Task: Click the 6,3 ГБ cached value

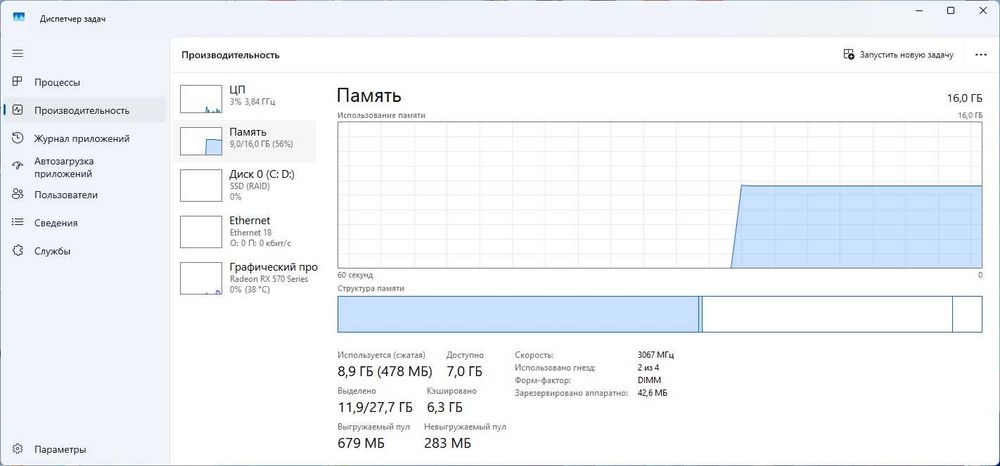Action: coord(444,407)
